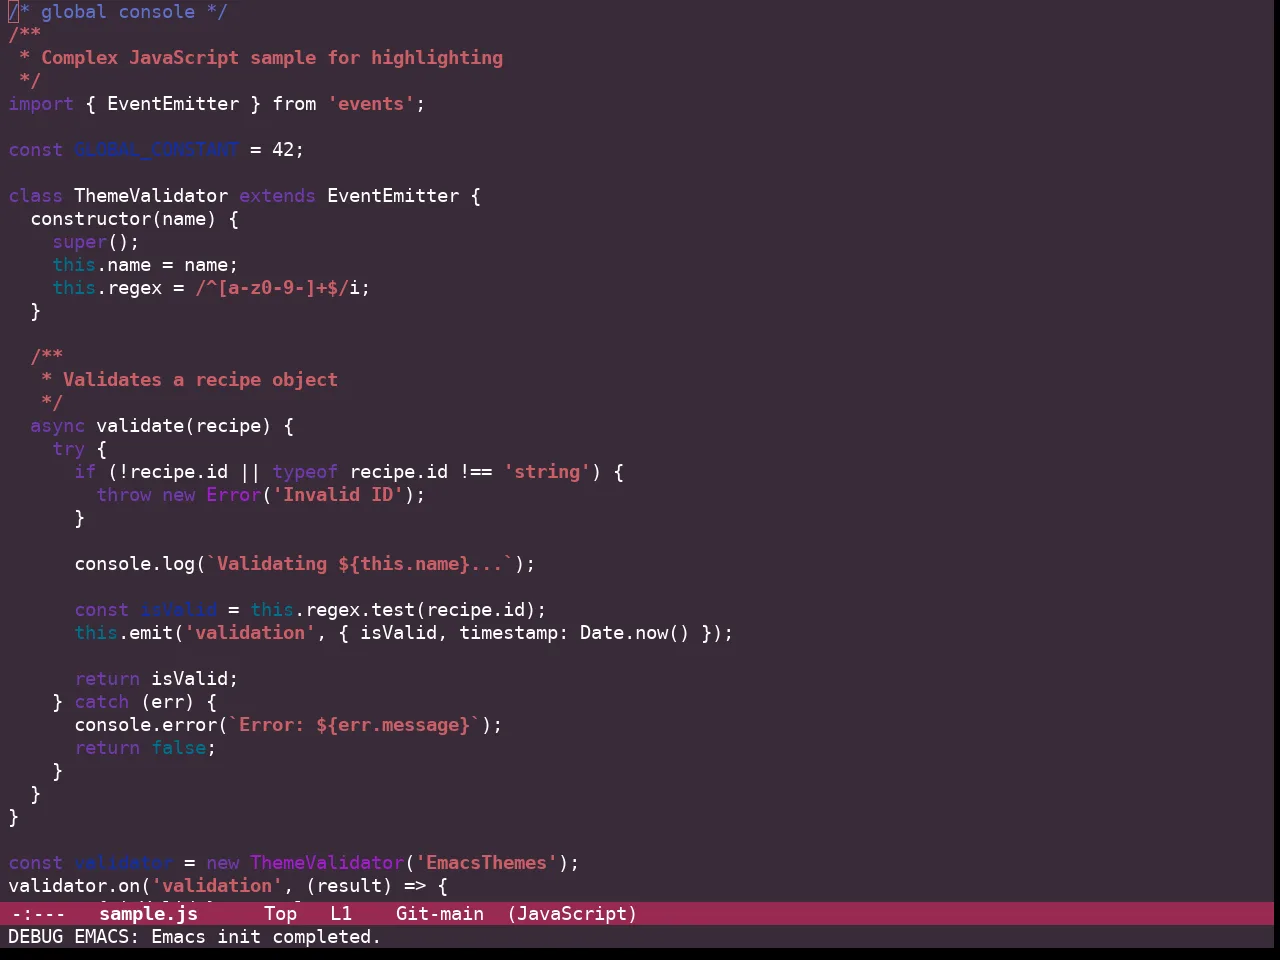Click the 'extends' keyword
1280x960 pixels.
tap(277, 196)
